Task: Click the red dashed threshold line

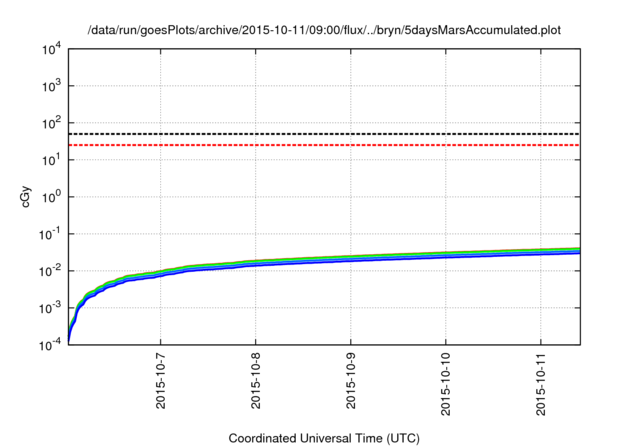Action: click(324, 145)
